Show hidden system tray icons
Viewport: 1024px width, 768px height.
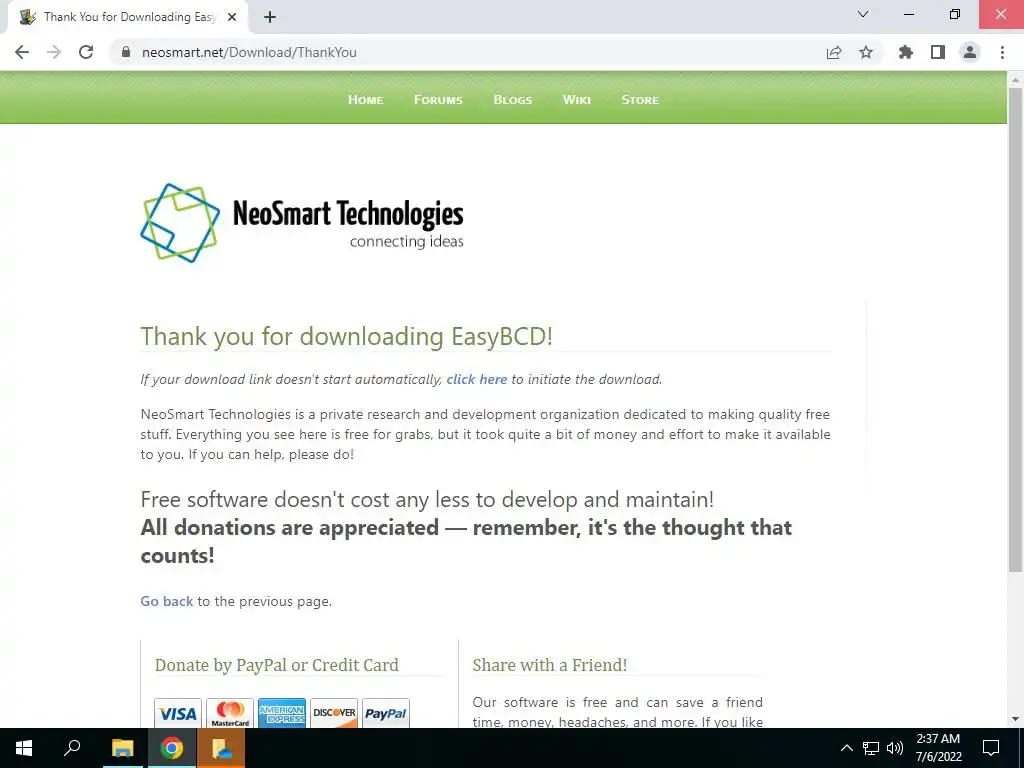coord(846,748)
